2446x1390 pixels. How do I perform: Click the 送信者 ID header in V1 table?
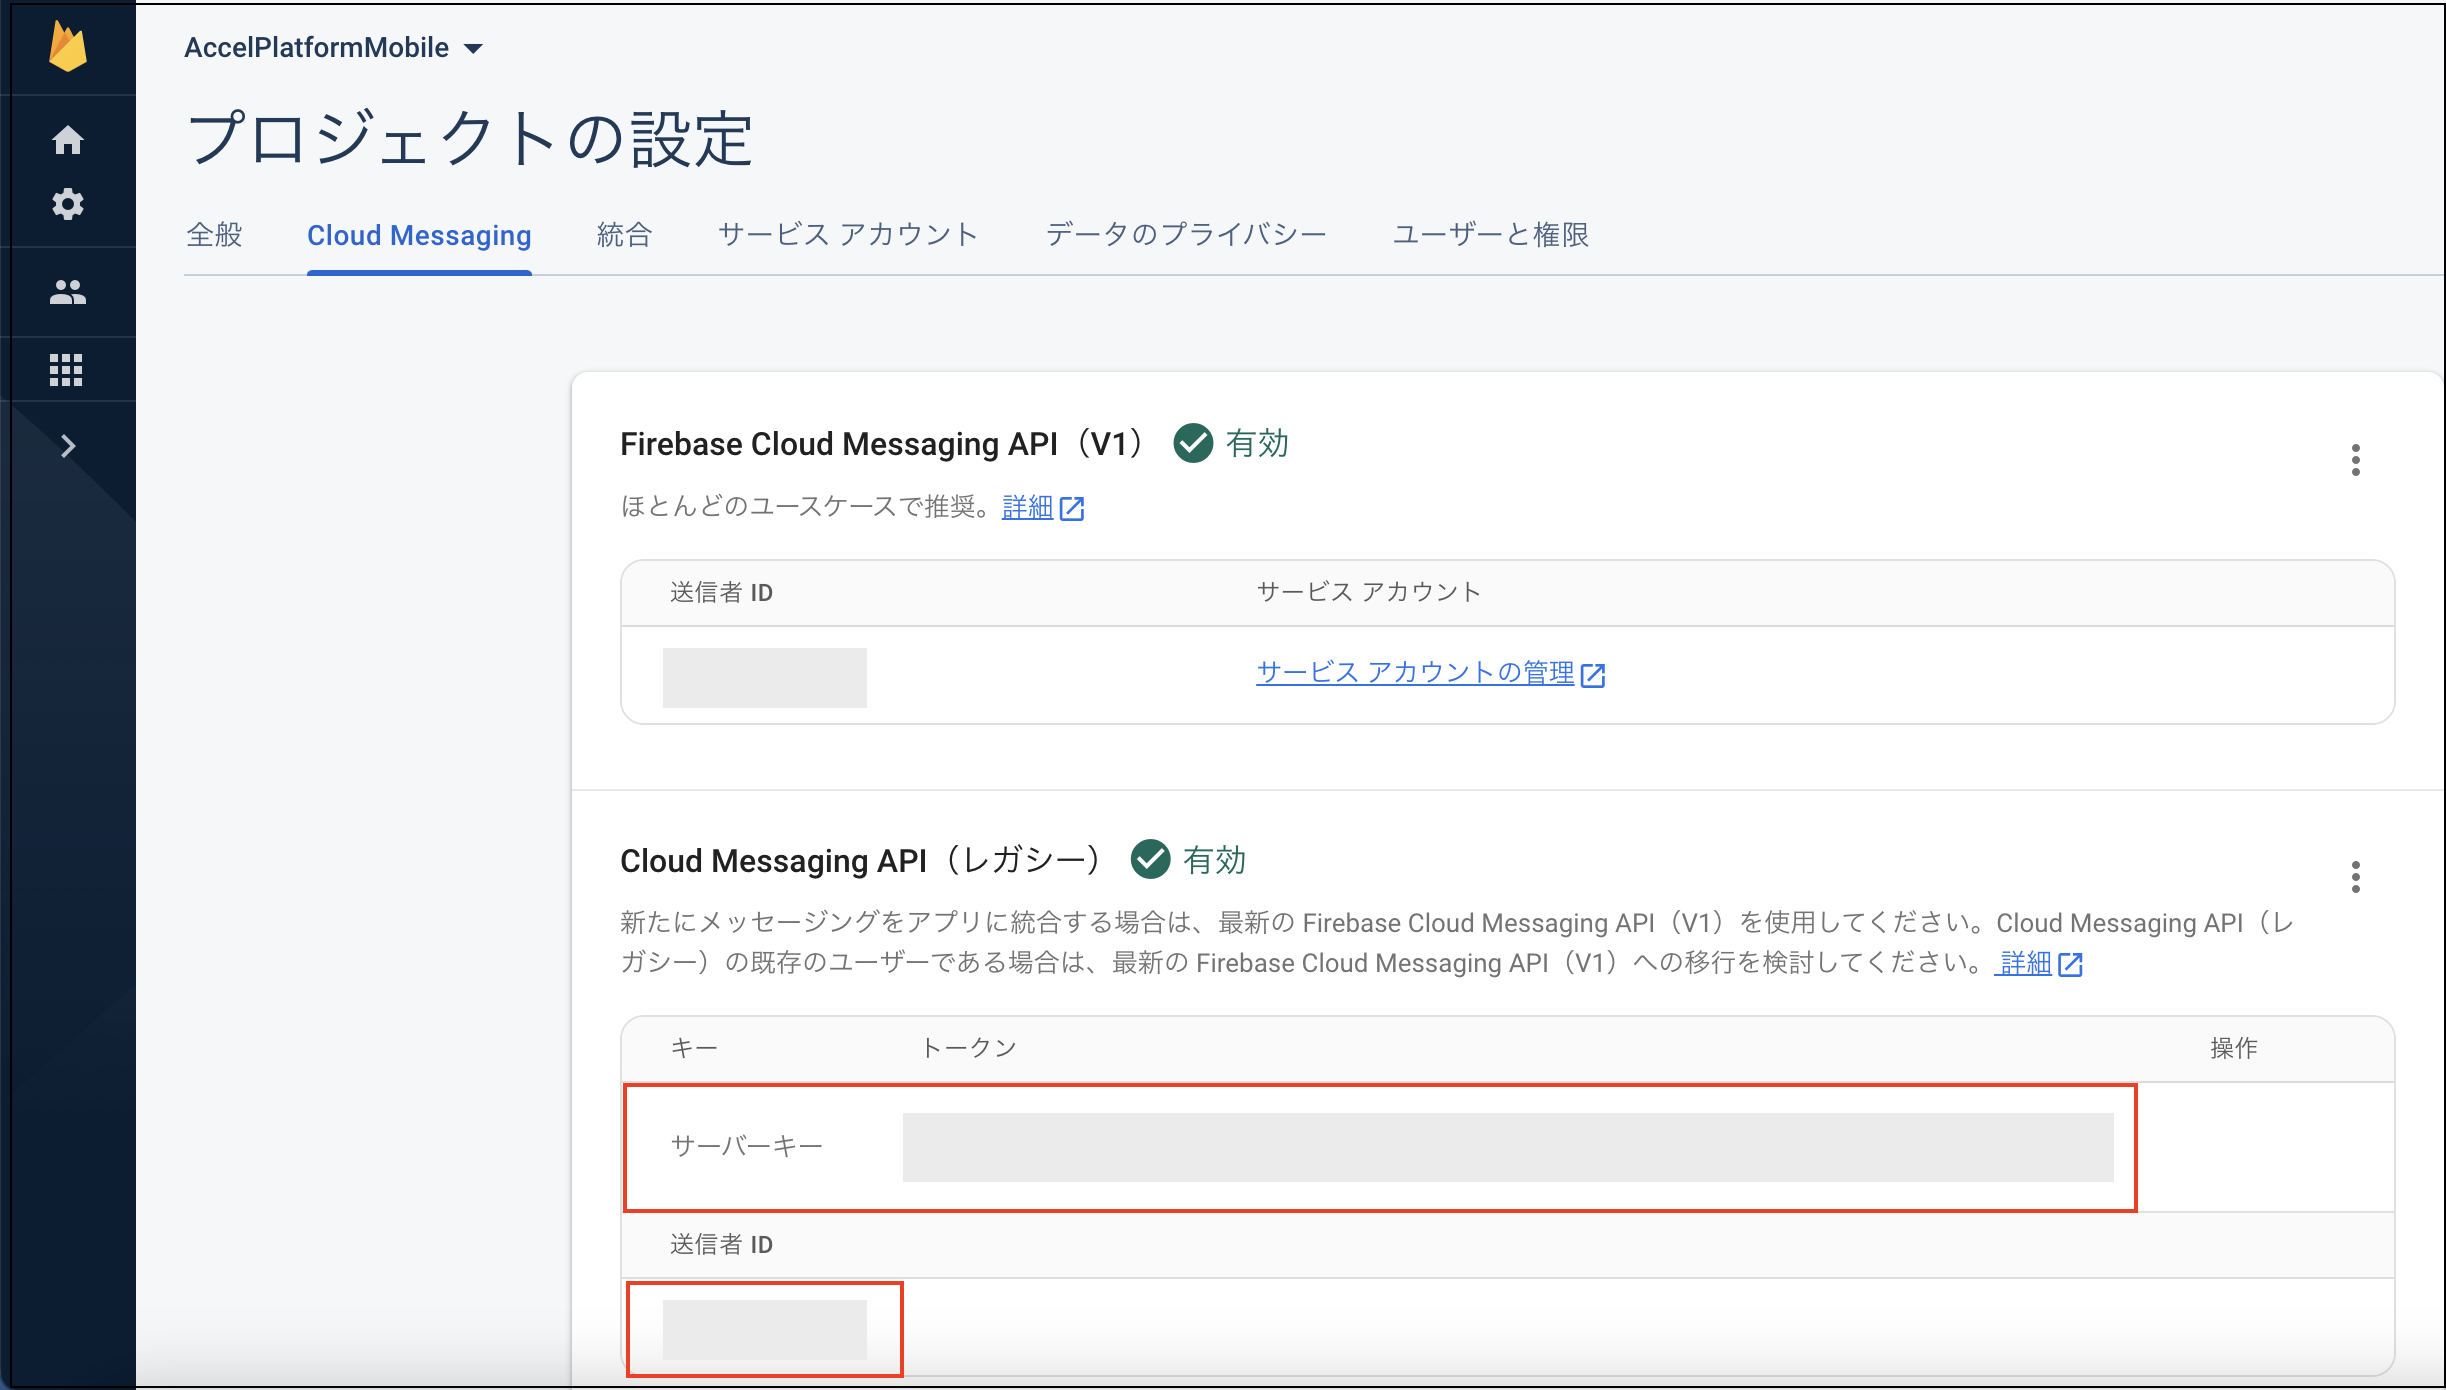coord(721,593)
